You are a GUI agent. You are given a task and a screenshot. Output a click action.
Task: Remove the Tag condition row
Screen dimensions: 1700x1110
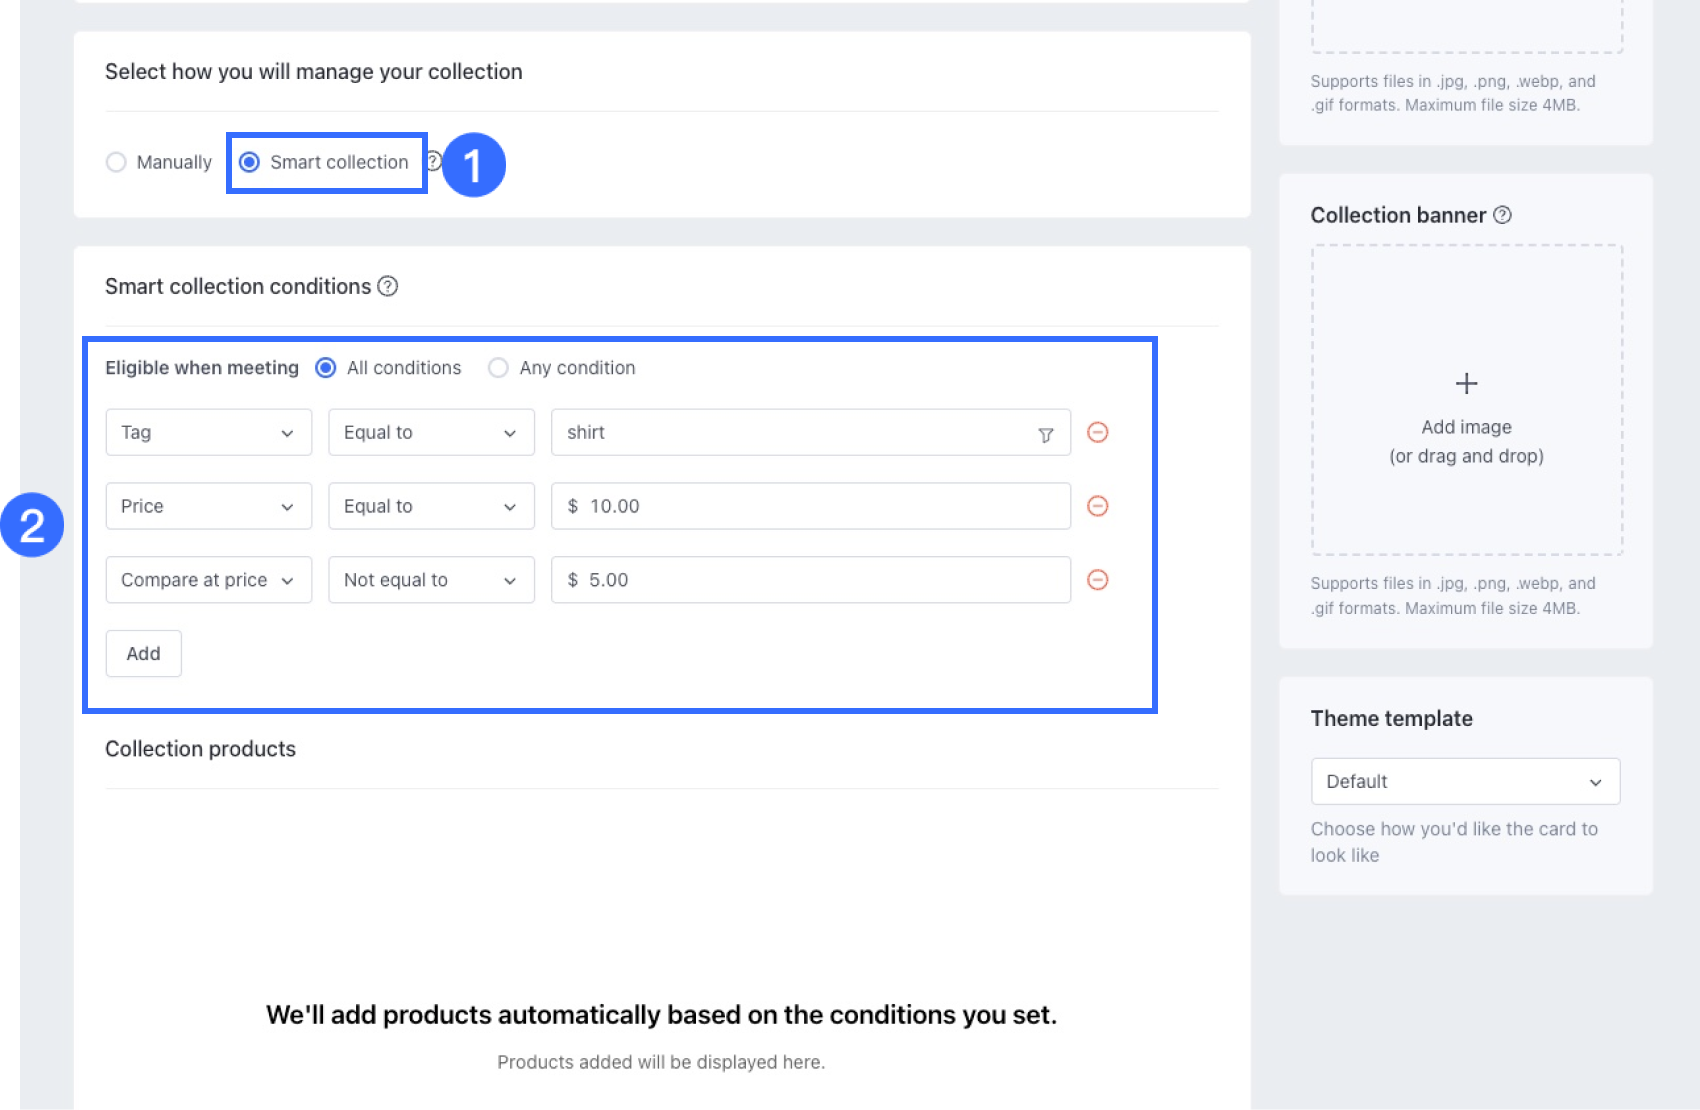[1097, 432]
